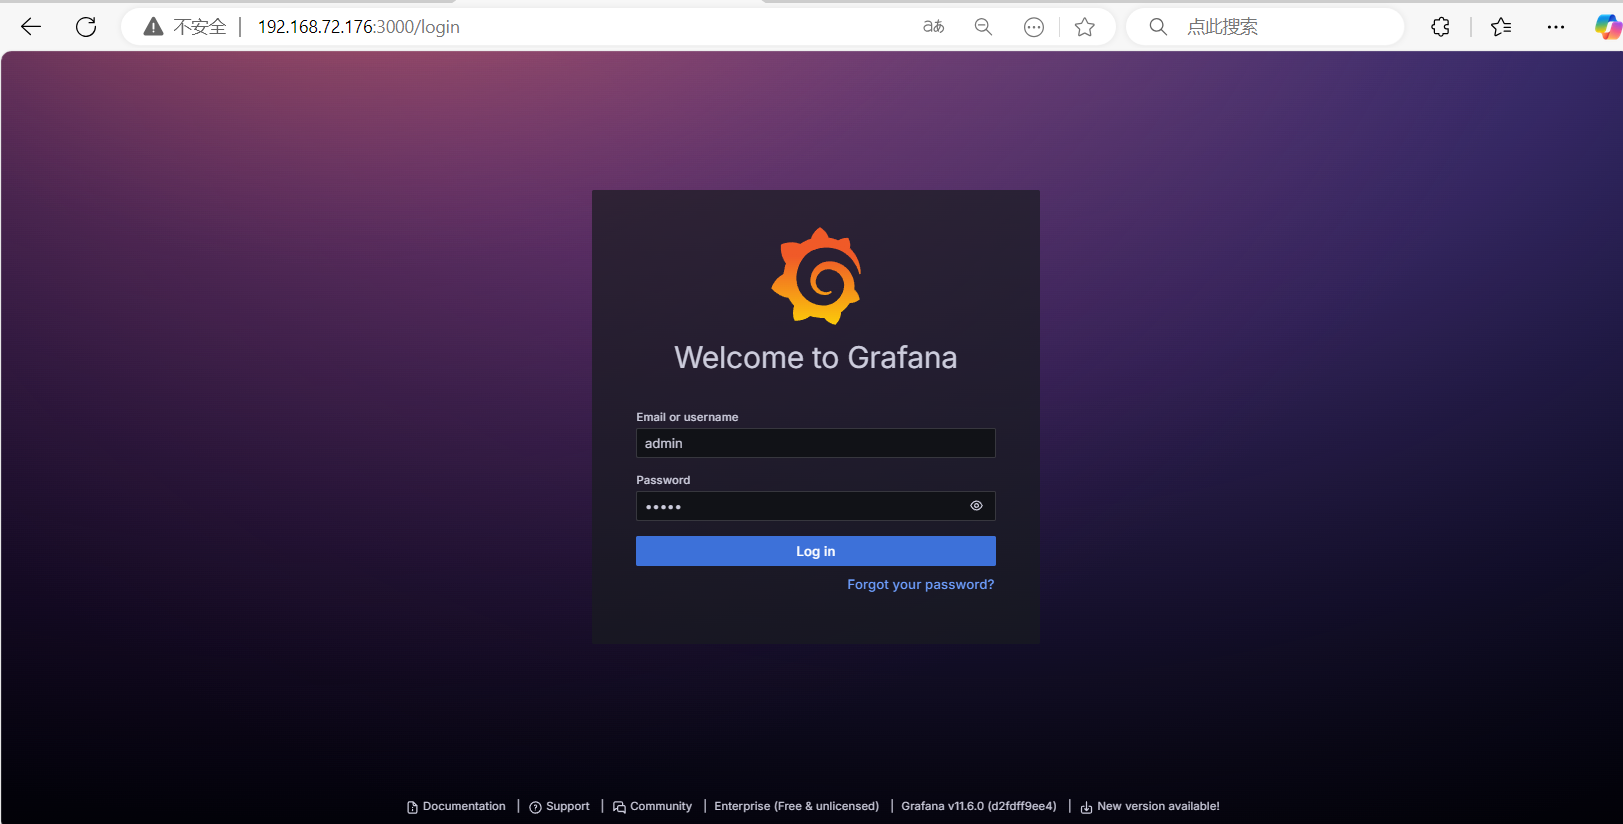Open the circled three-dots icon in address bar

tap(1034, 27)
